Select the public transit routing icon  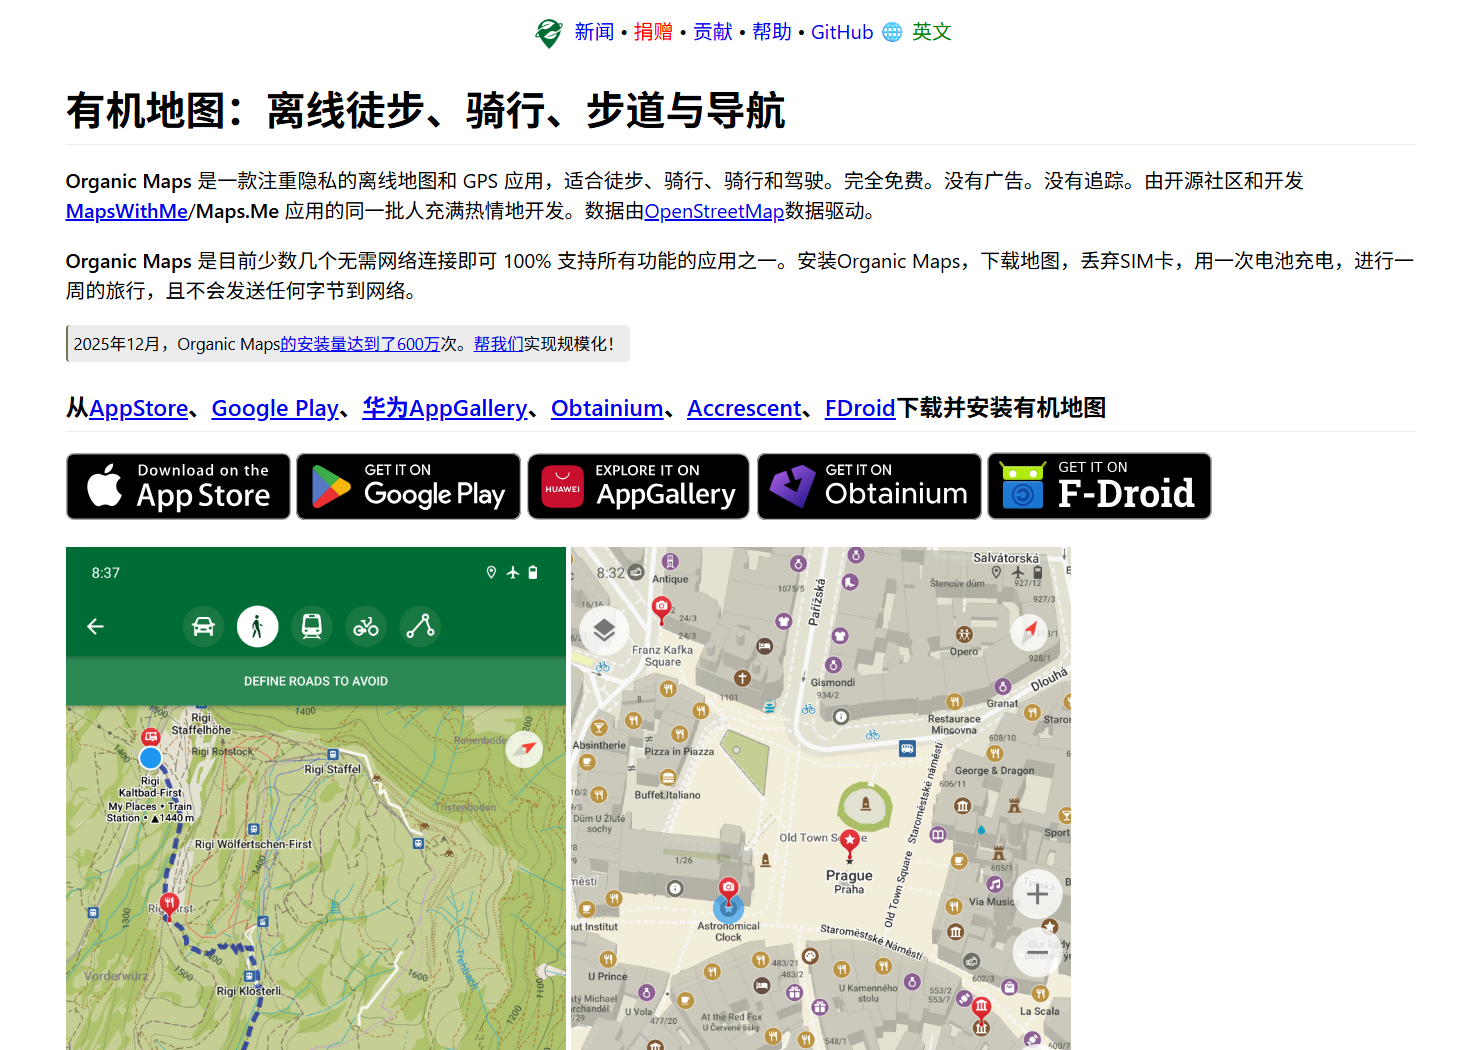(x=312, y=627)
